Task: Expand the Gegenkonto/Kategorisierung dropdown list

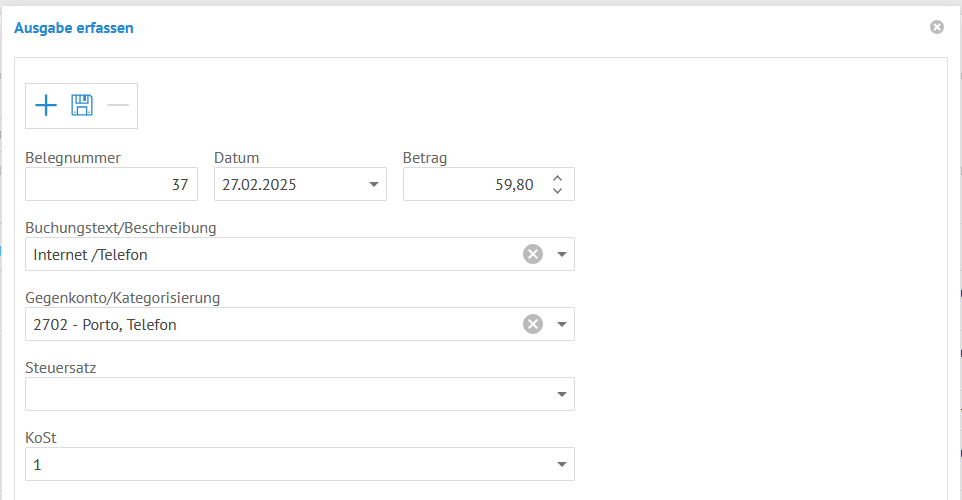Action: (562, 324)
